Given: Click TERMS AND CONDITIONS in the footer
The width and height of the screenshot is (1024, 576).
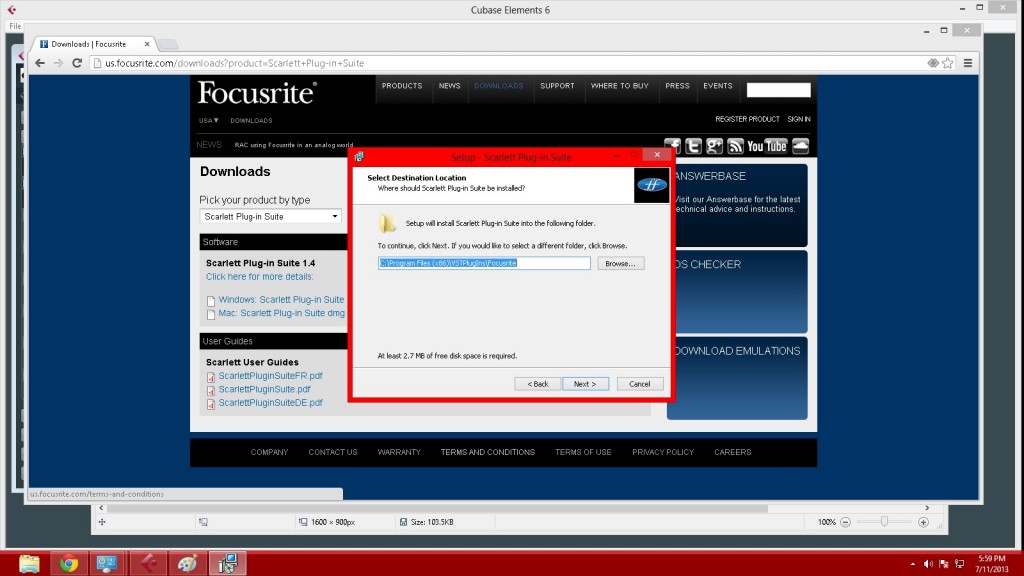Looking at the screenshot, I should point(488,452).
